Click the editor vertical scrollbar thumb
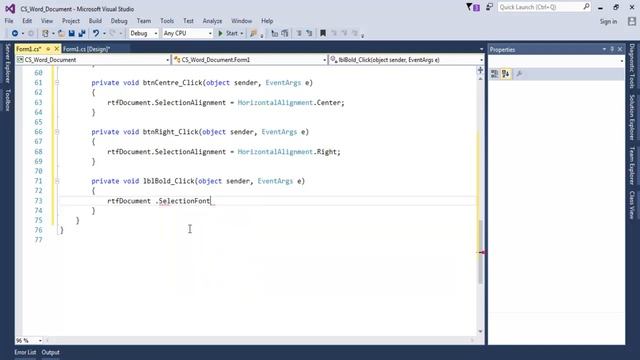The height and width of the screenshot is (360, 640). (x=480, y=252)
